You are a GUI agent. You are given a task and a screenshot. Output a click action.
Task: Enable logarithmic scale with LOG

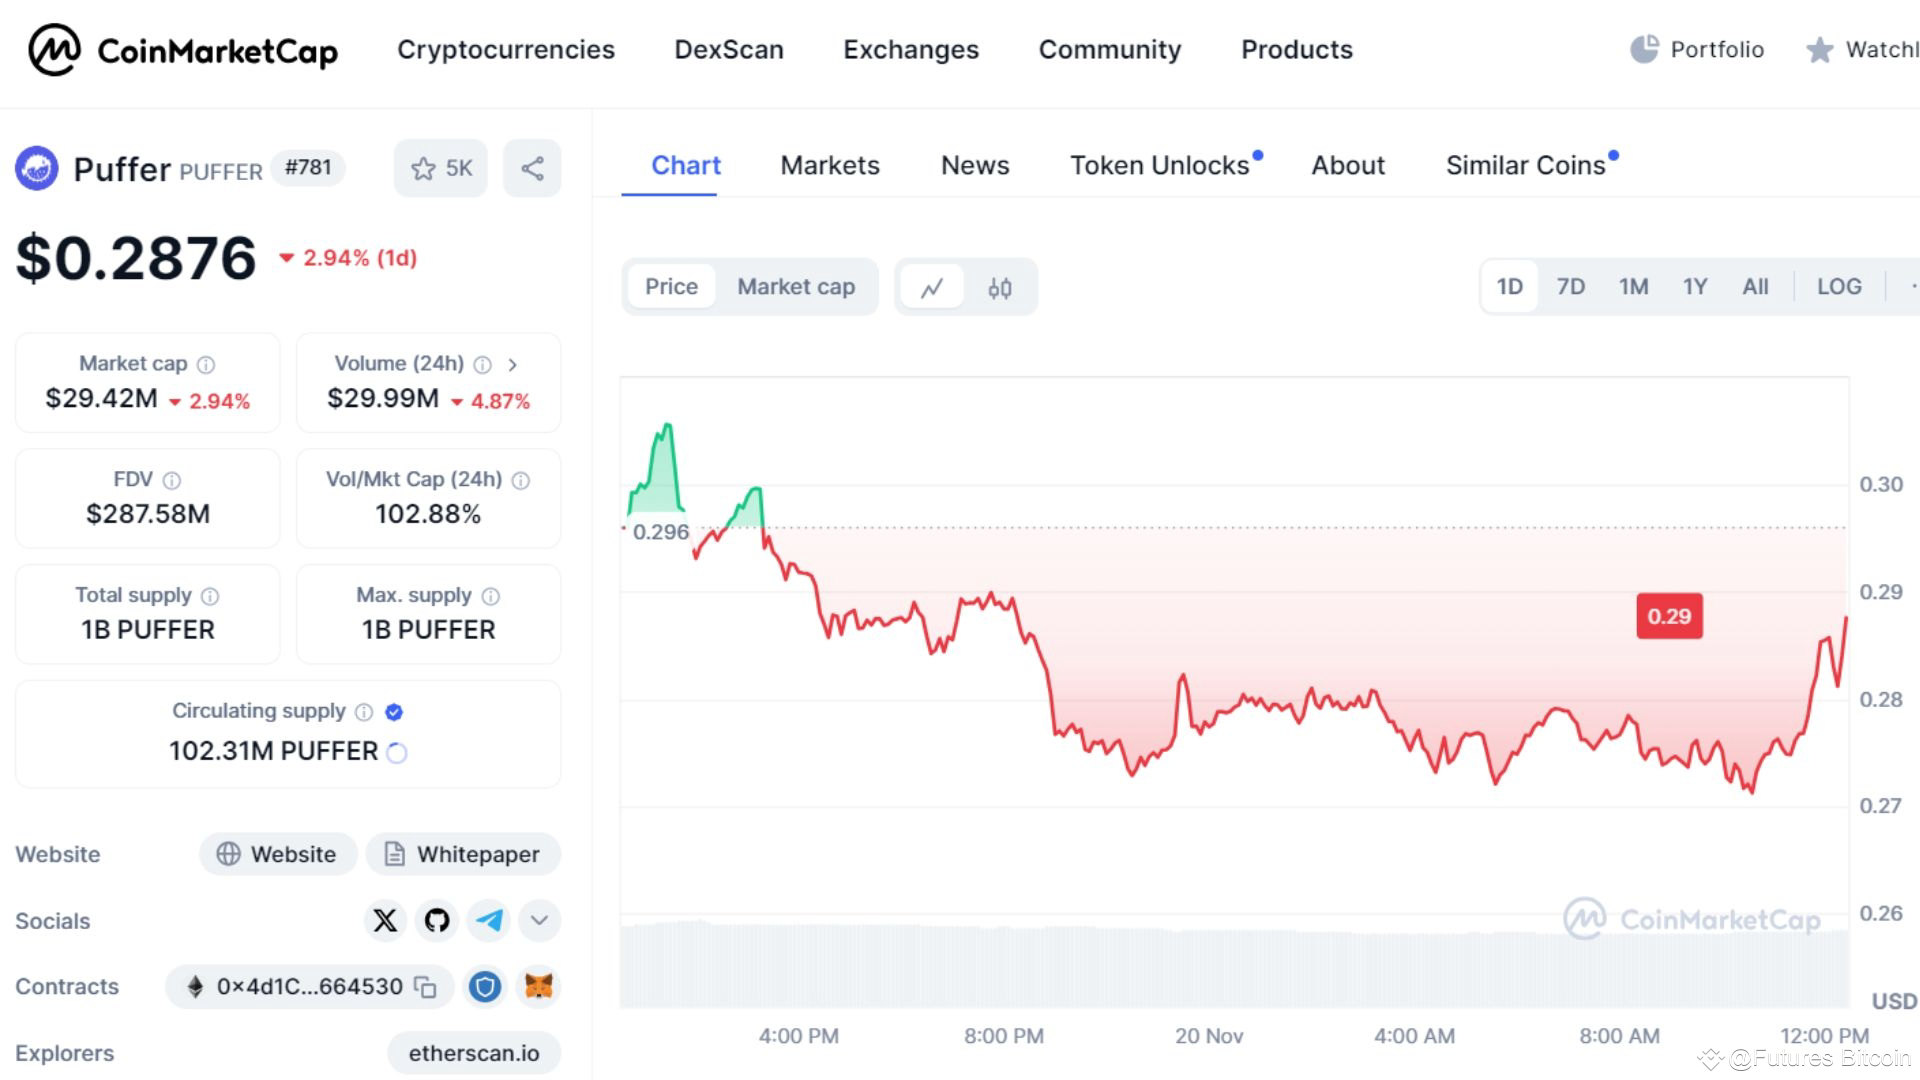[1839, 286]
